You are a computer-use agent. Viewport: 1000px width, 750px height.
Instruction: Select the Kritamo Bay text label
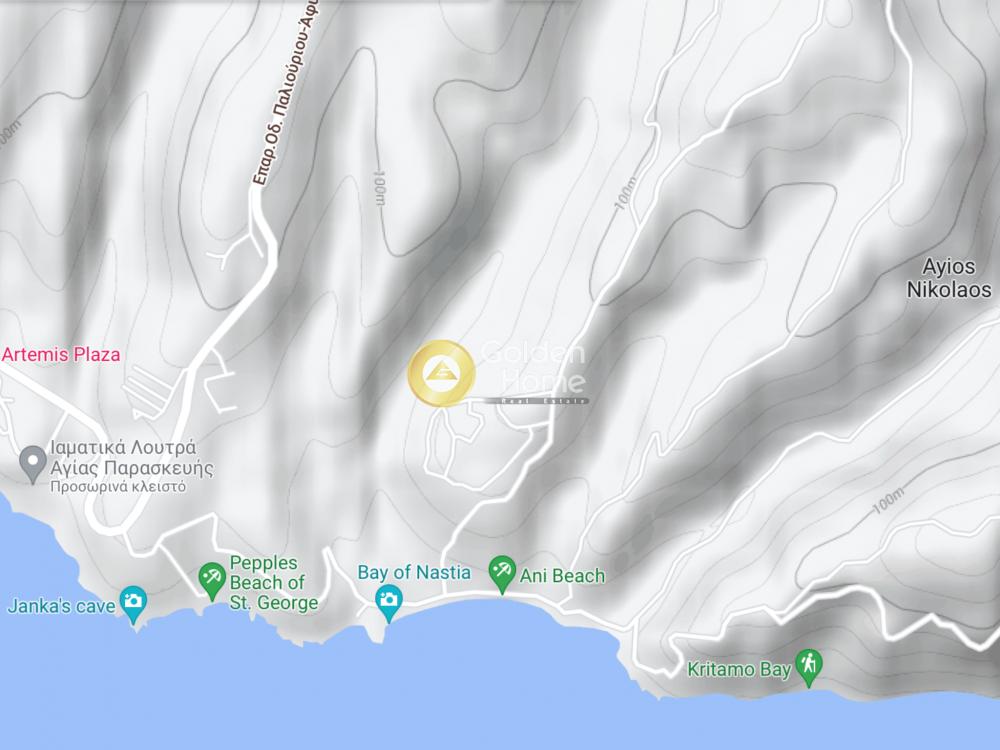[x=739, y=670]
